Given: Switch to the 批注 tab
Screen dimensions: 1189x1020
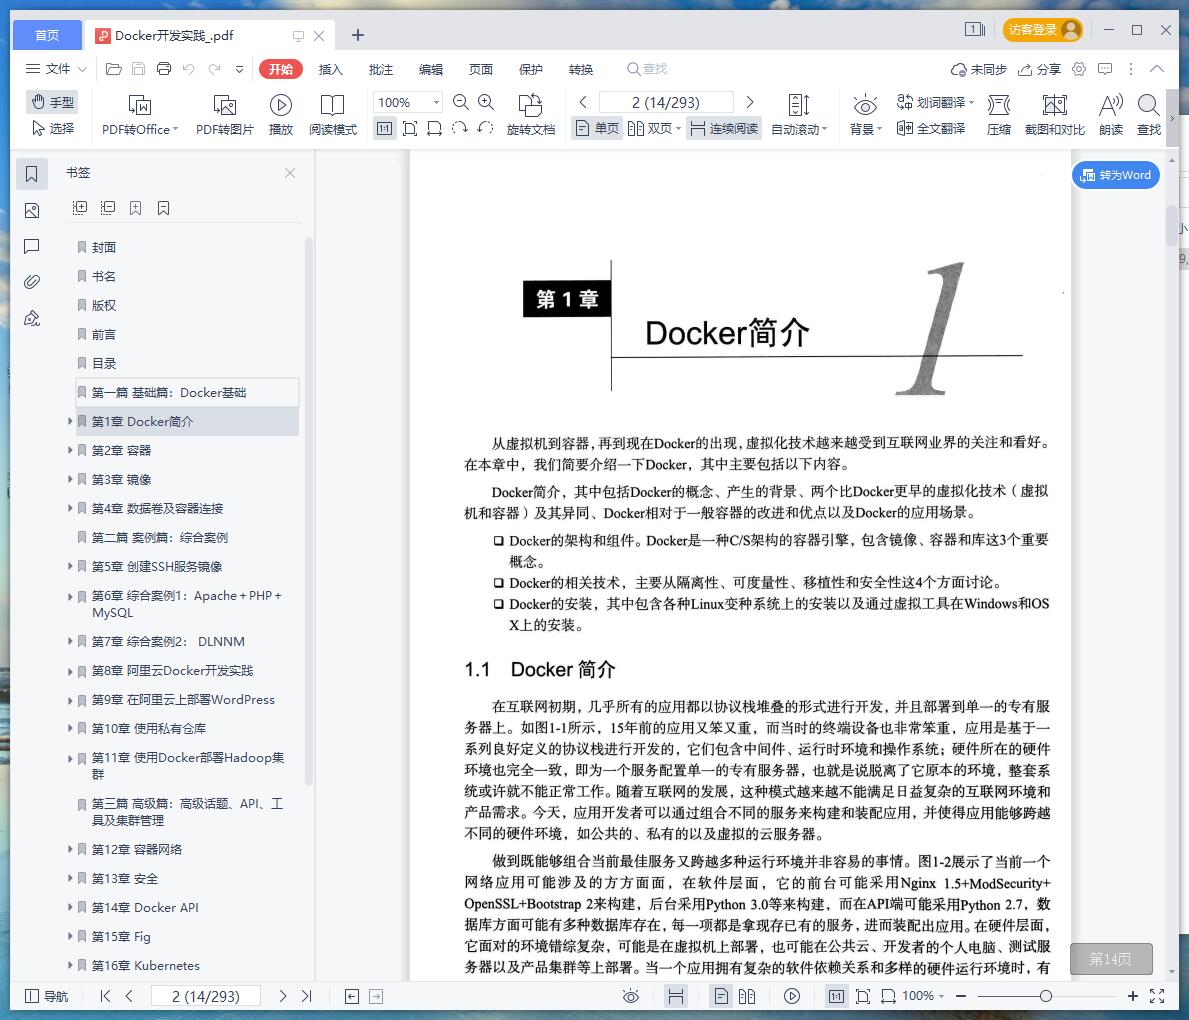Looking at the screenshot, I should point(381,69).
